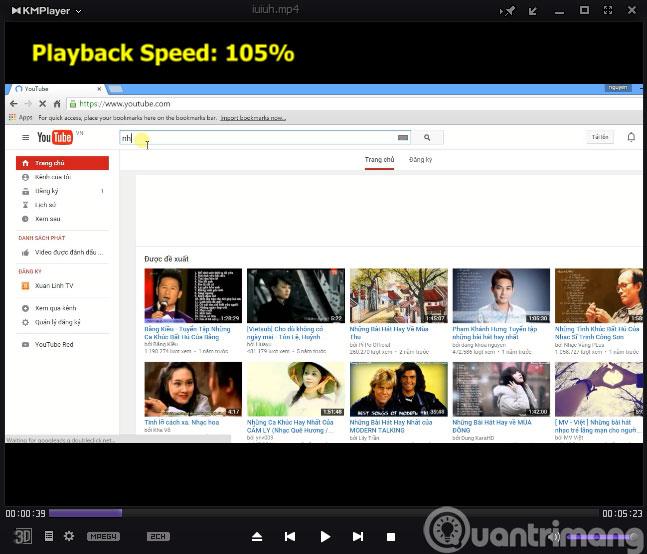Click the search magnifier button

[427, 137]
